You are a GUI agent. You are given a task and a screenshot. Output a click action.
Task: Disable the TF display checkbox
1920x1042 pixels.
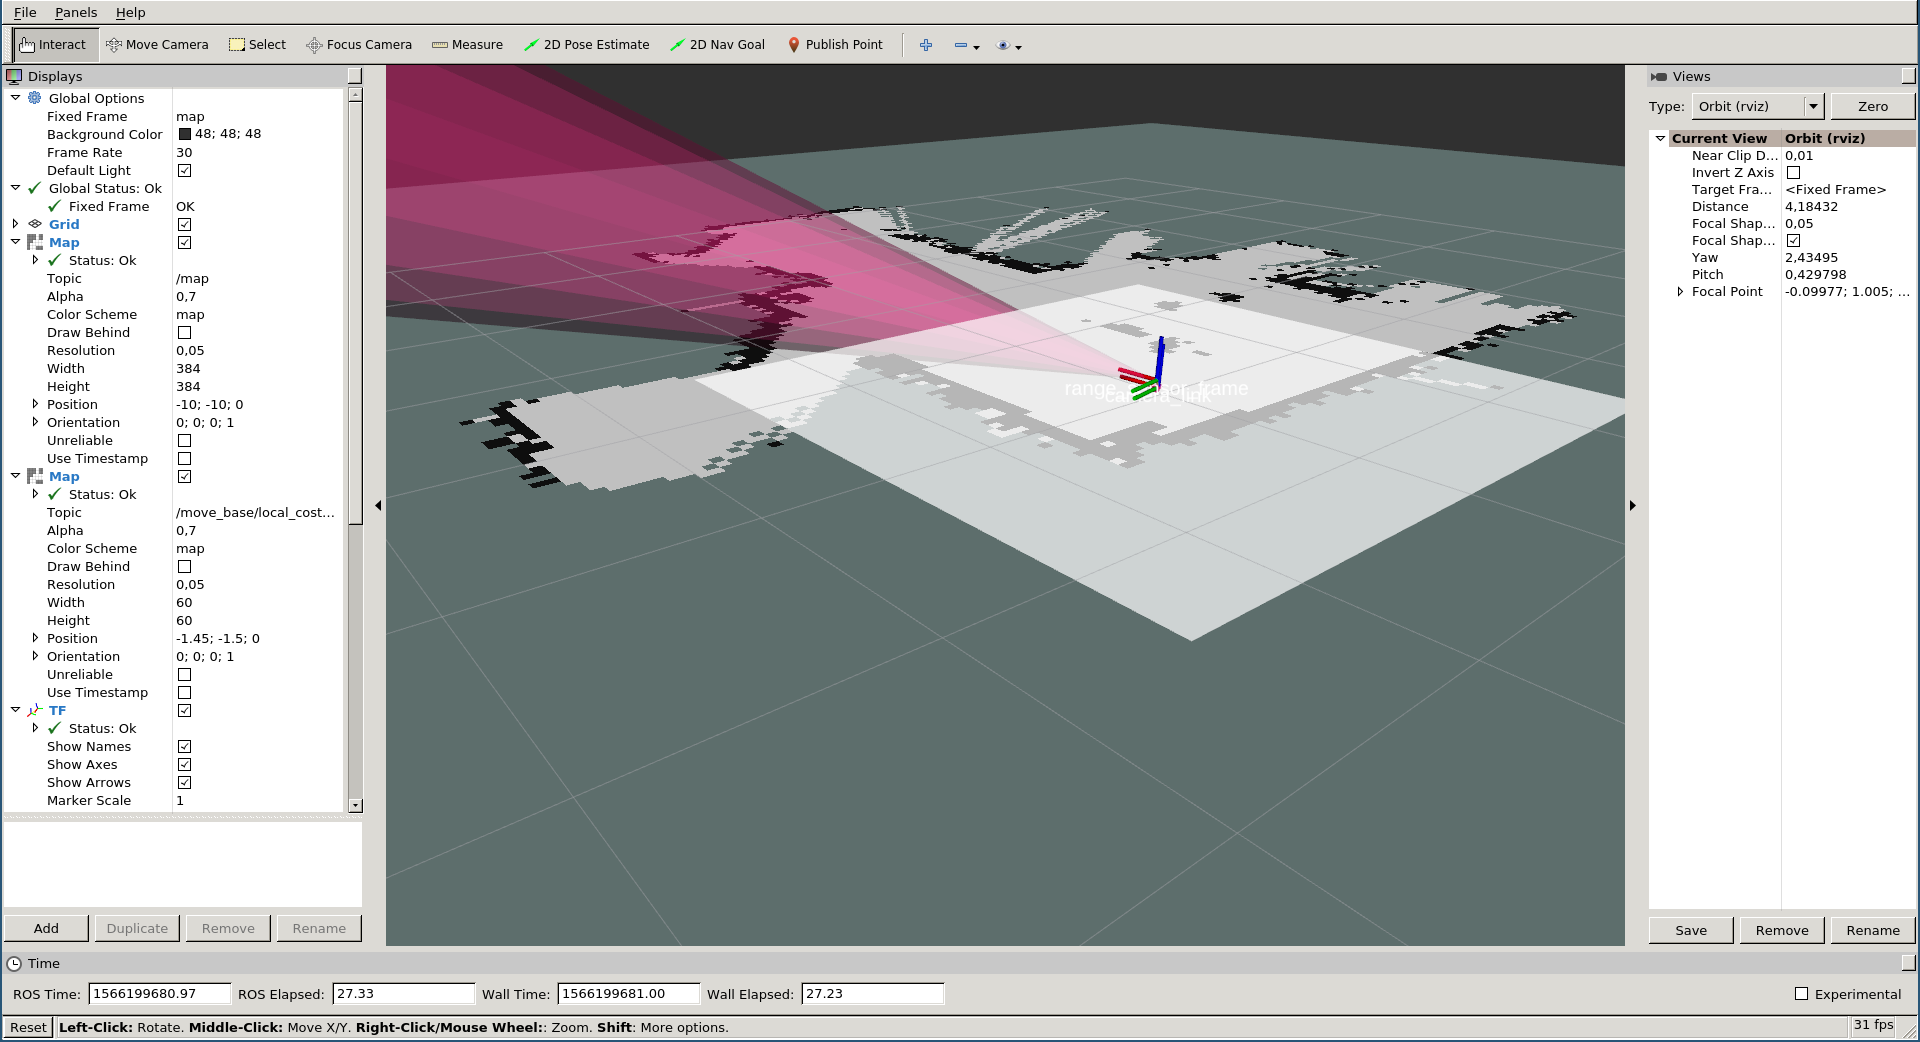tap(184, 710)
